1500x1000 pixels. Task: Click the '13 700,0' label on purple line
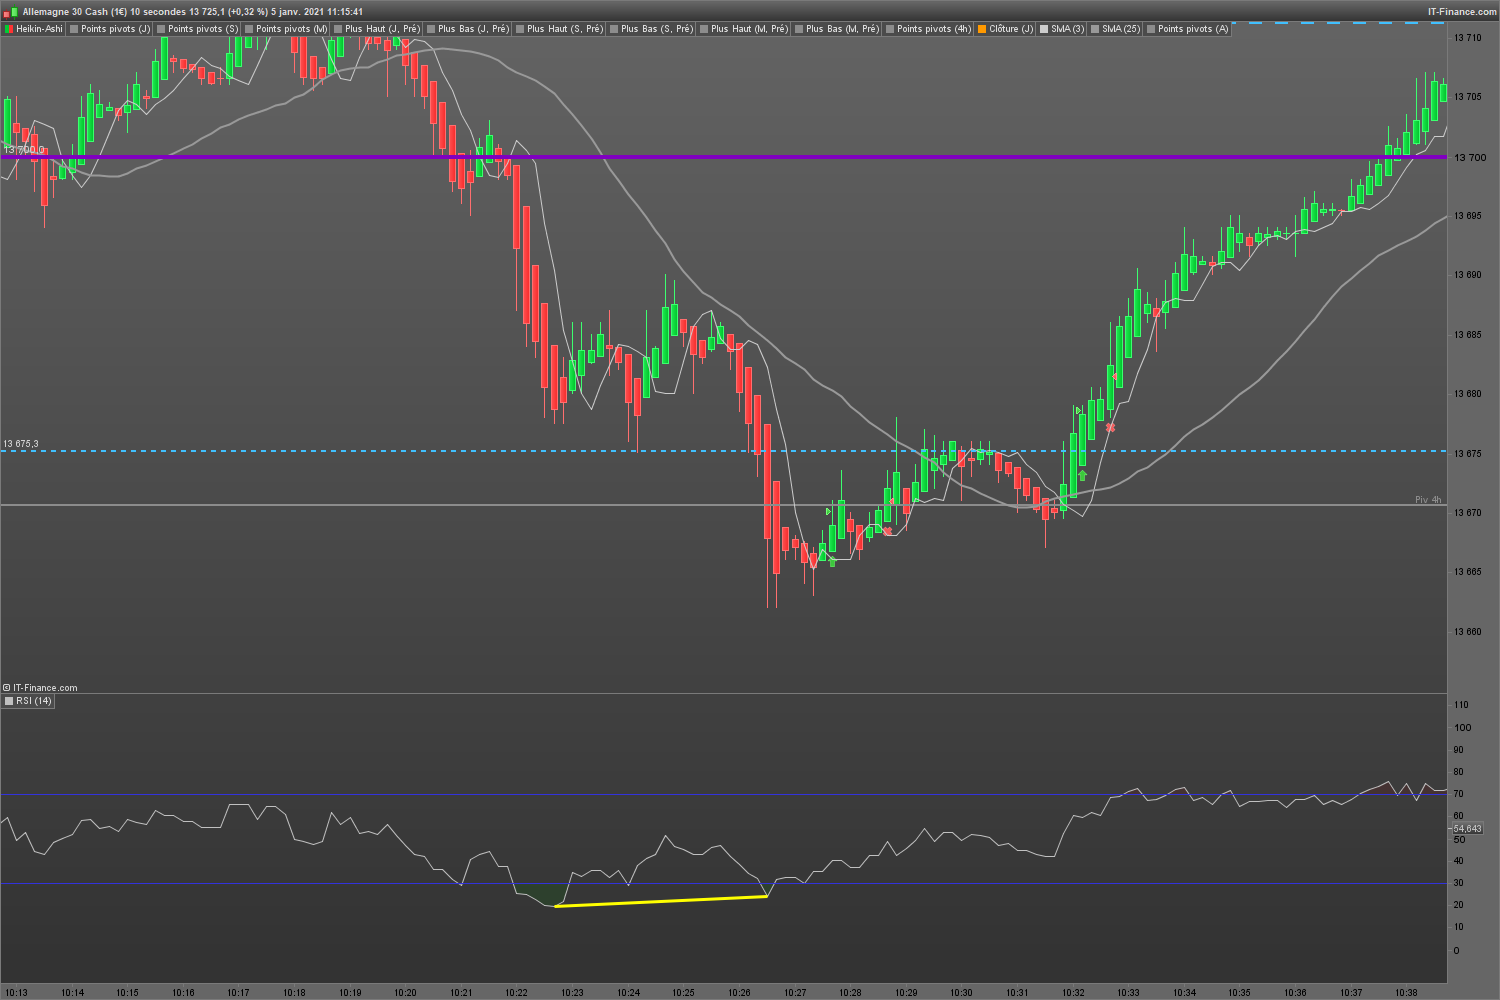point(23,150)
